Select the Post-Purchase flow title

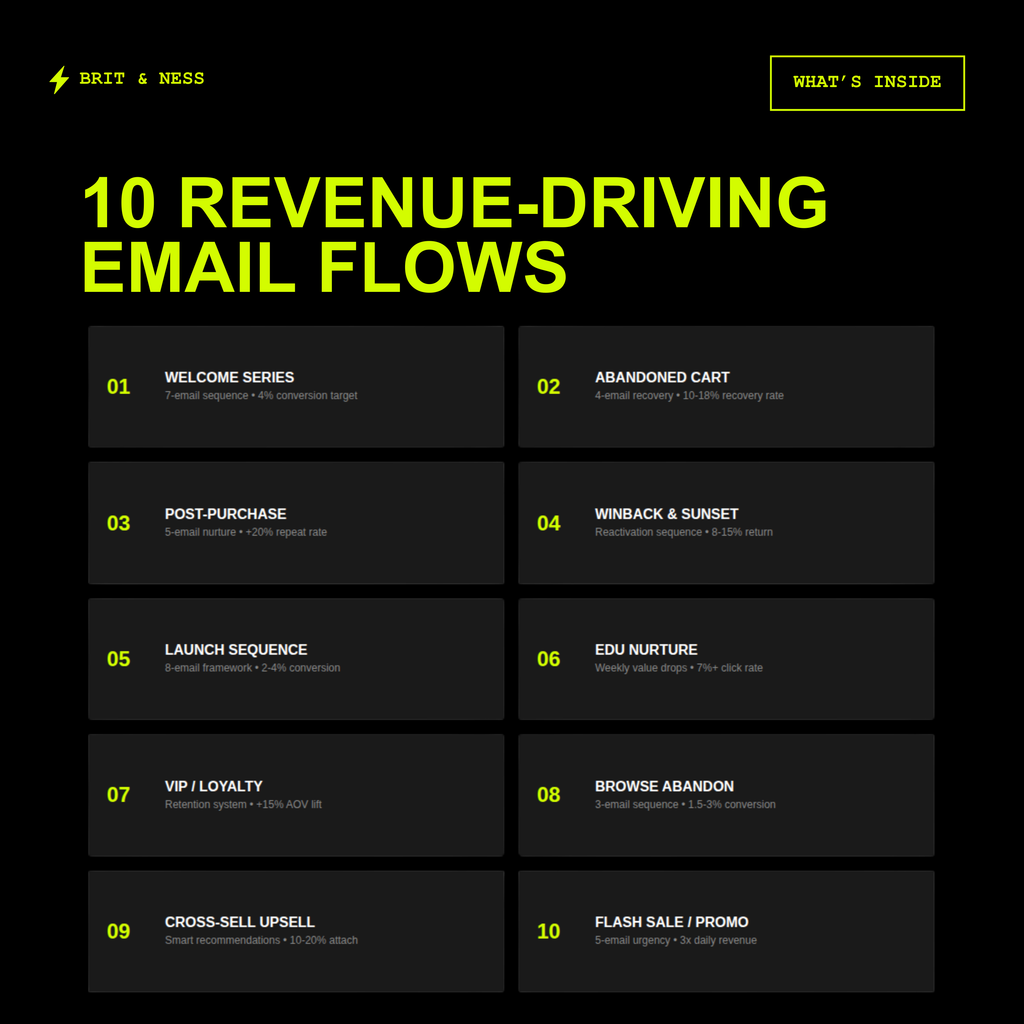click(x=225, y=514)
